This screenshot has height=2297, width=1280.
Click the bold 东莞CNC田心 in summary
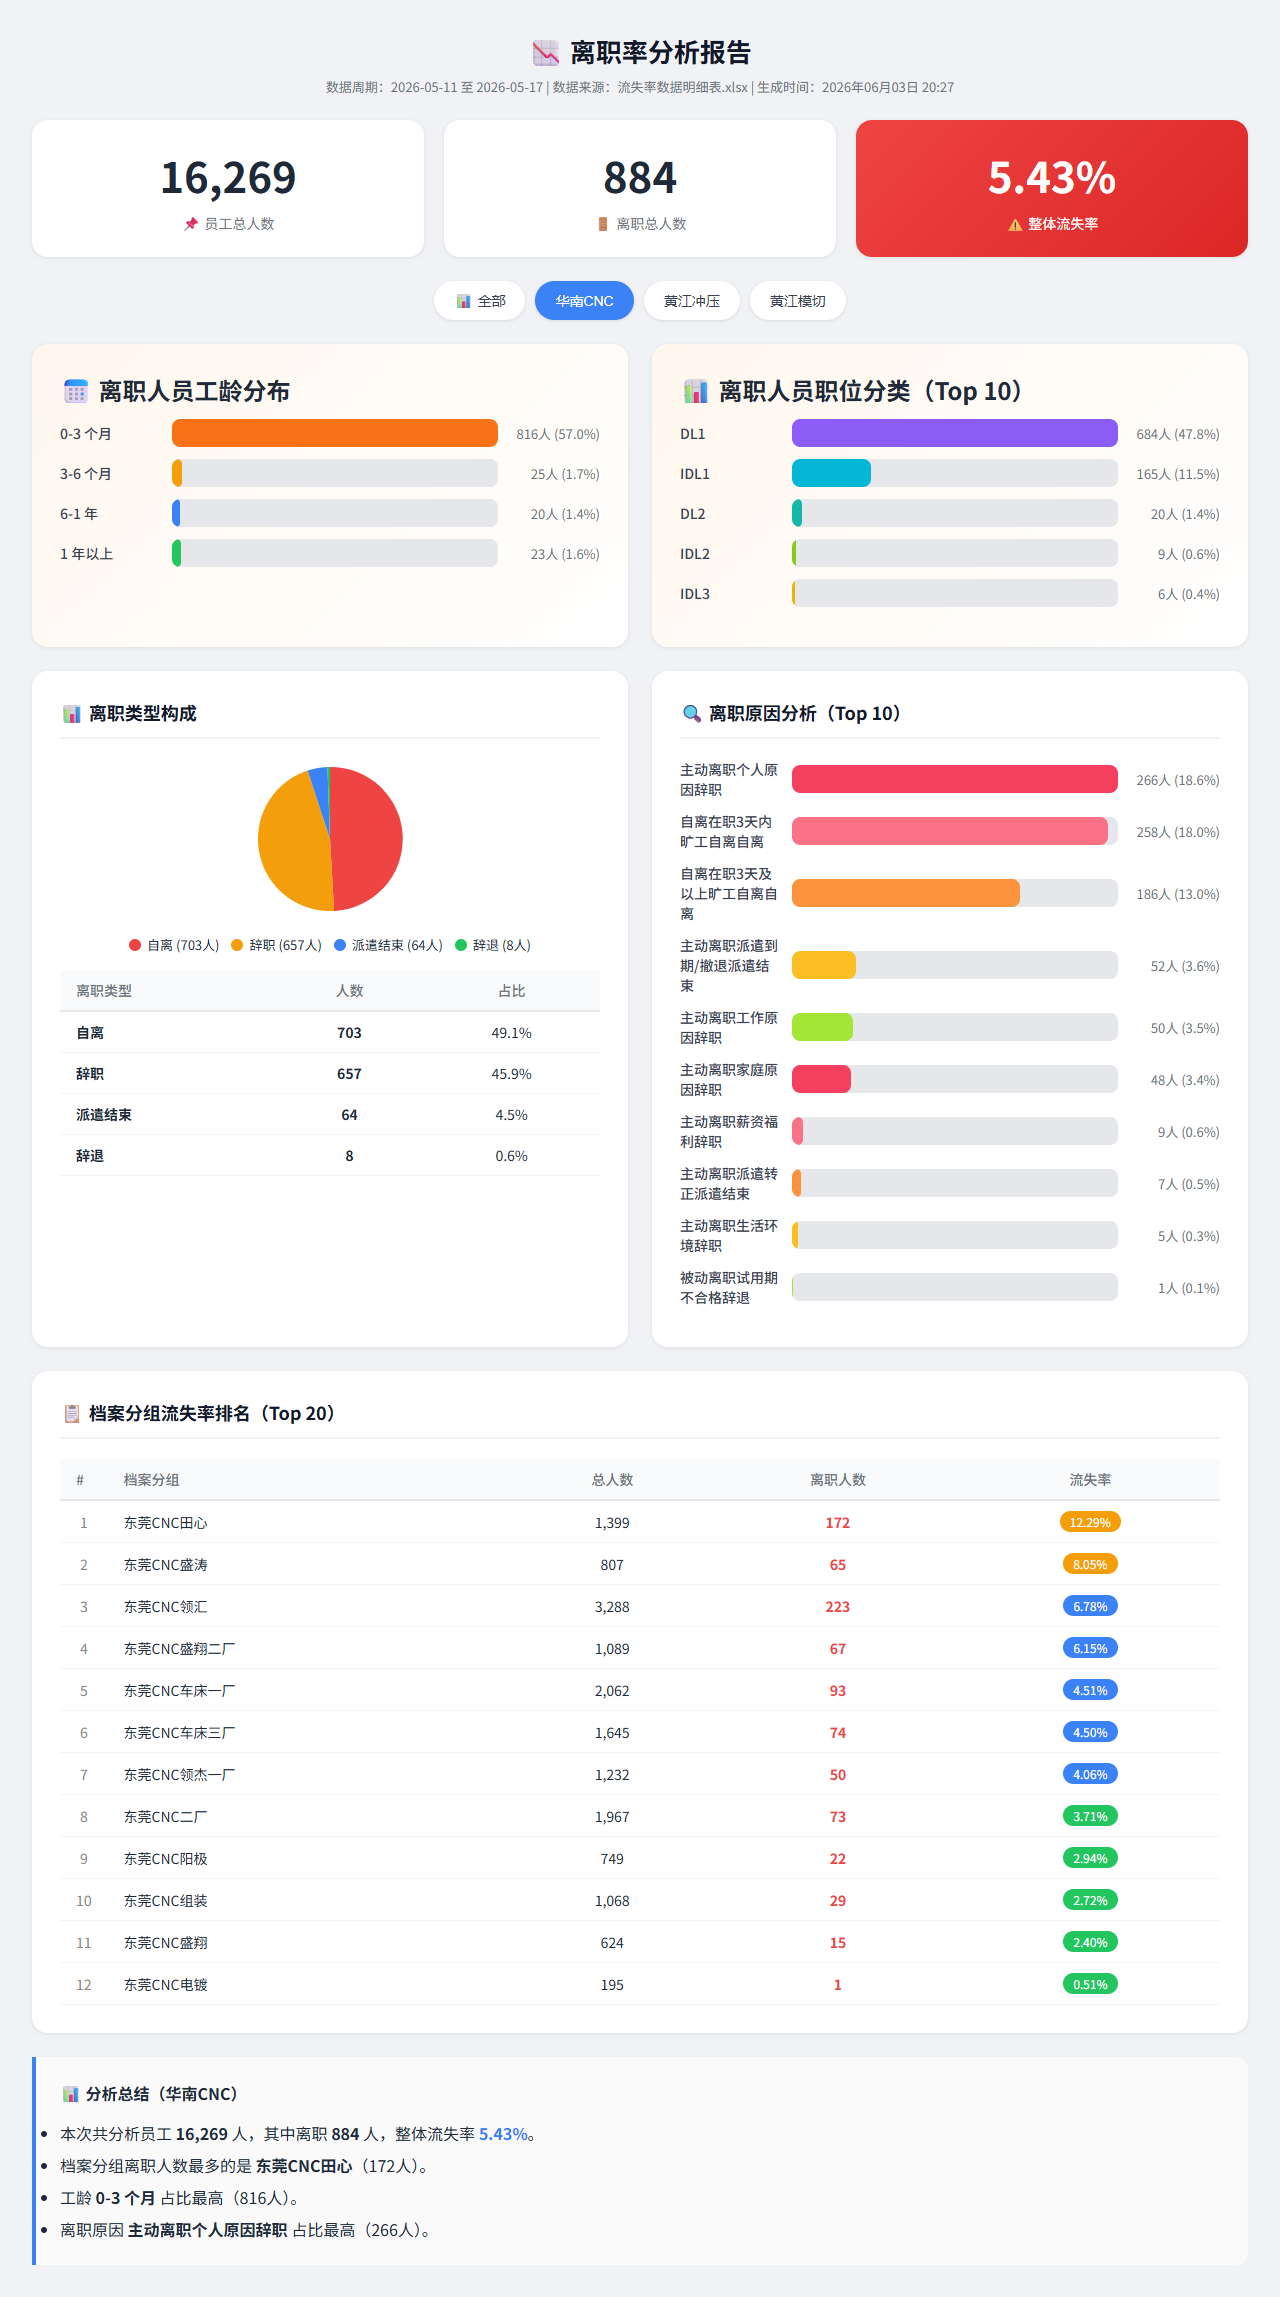pyautogui.click(x=304, y=2166)
